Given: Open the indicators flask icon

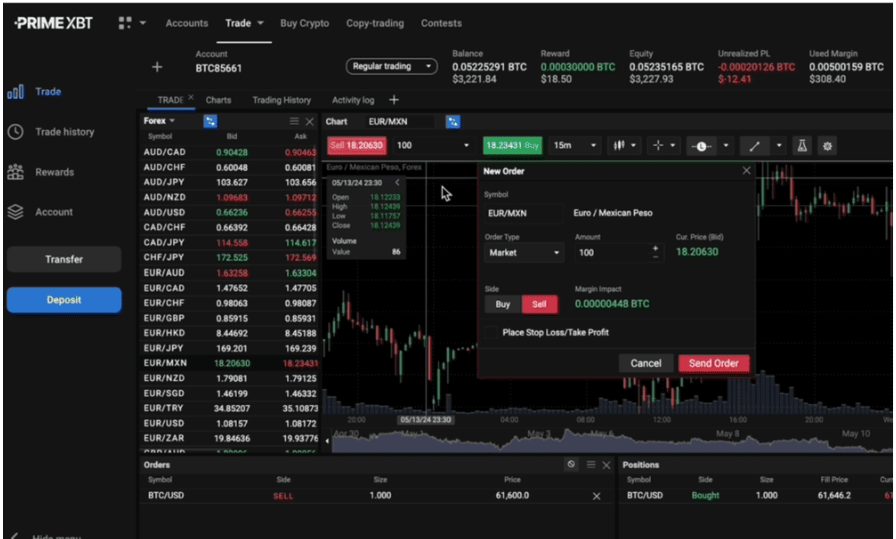Looking at the screenshot, I should [x=802, y=146].
